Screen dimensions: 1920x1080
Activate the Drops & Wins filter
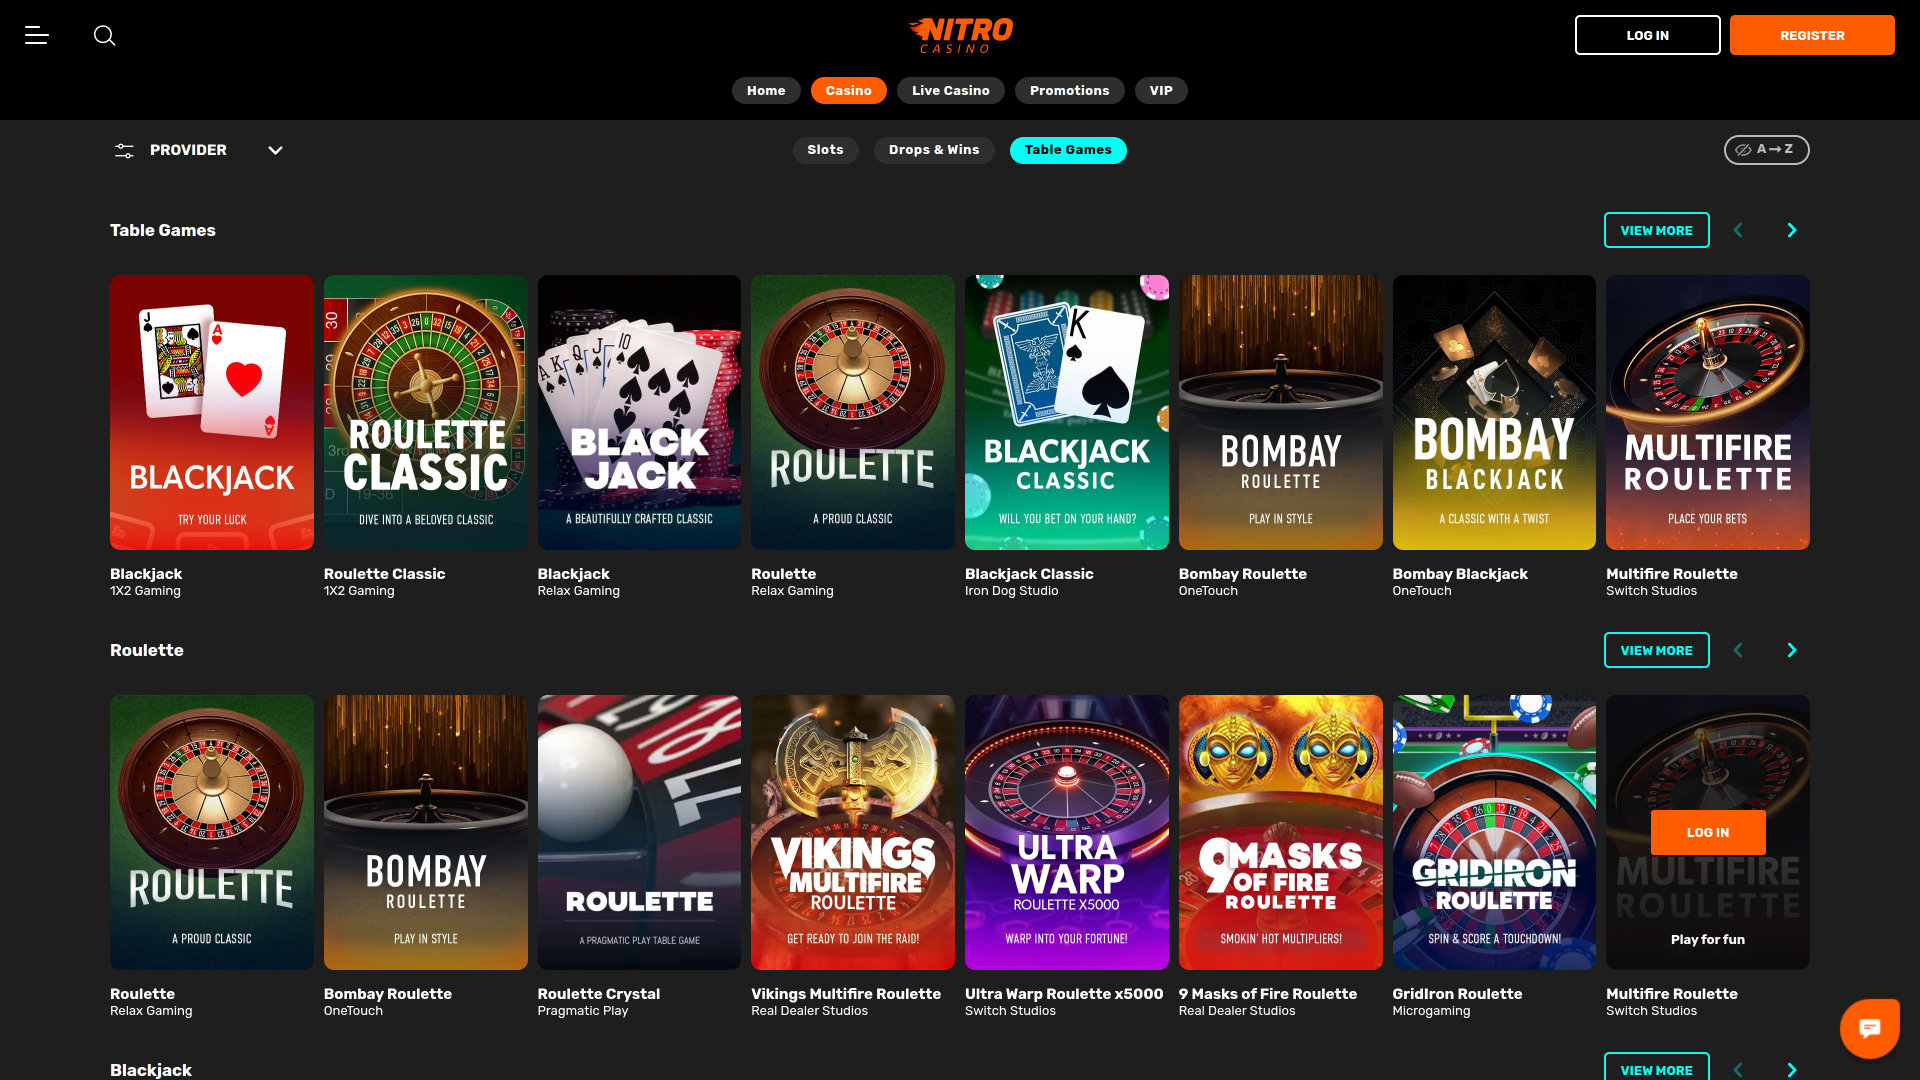point(934,150)
